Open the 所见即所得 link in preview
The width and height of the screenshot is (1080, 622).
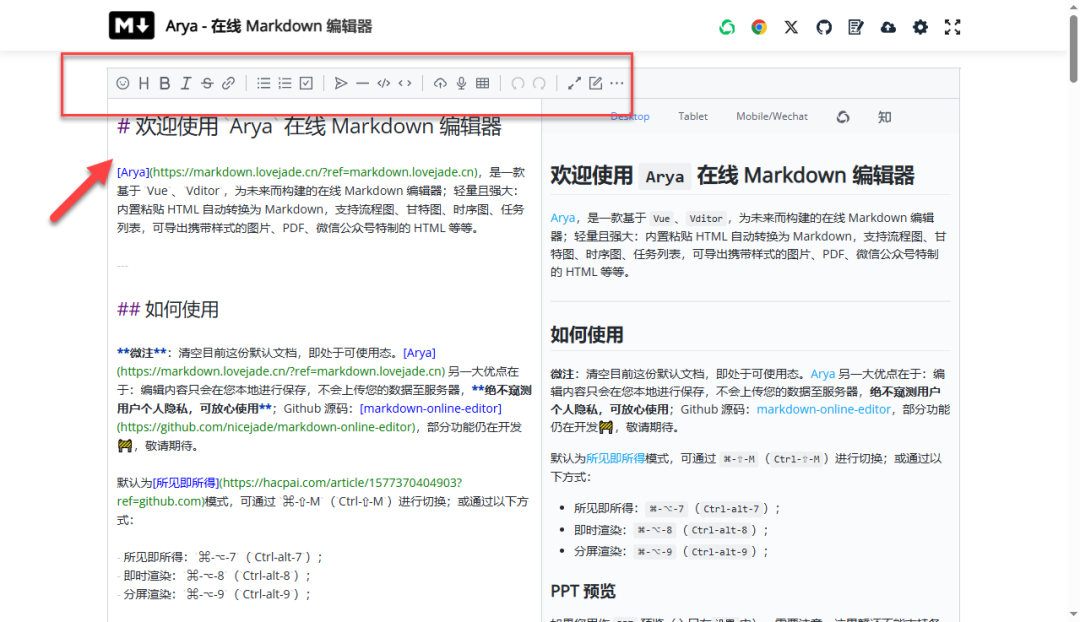pos(616,458)
